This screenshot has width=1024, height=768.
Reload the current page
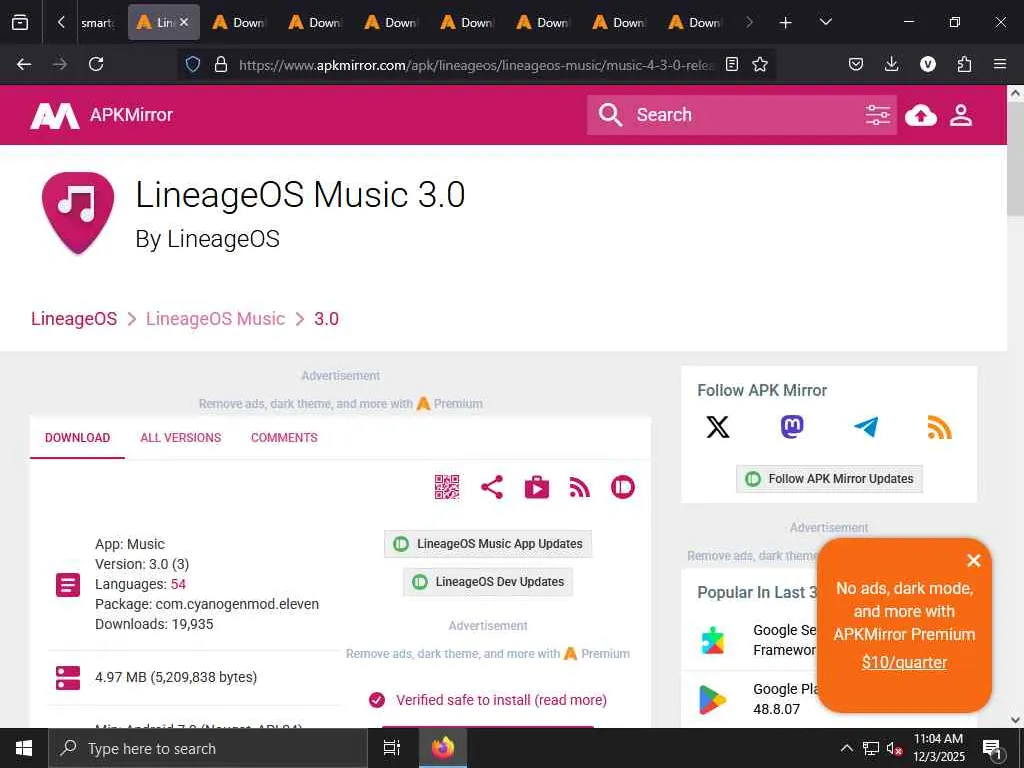[96, 64]
